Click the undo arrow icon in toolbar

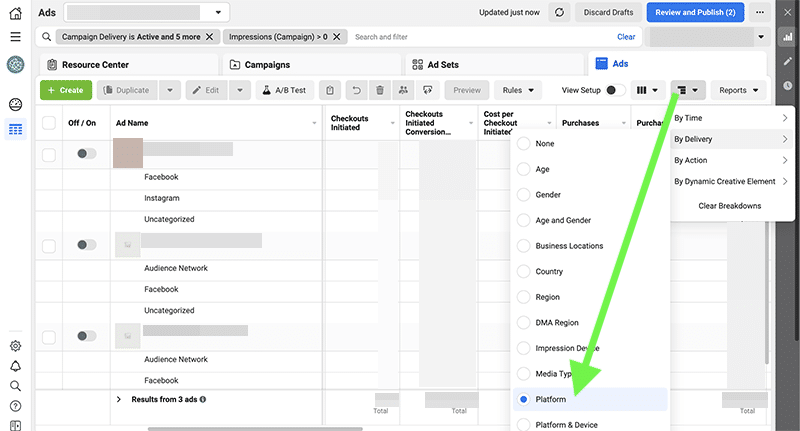[355, 90]
